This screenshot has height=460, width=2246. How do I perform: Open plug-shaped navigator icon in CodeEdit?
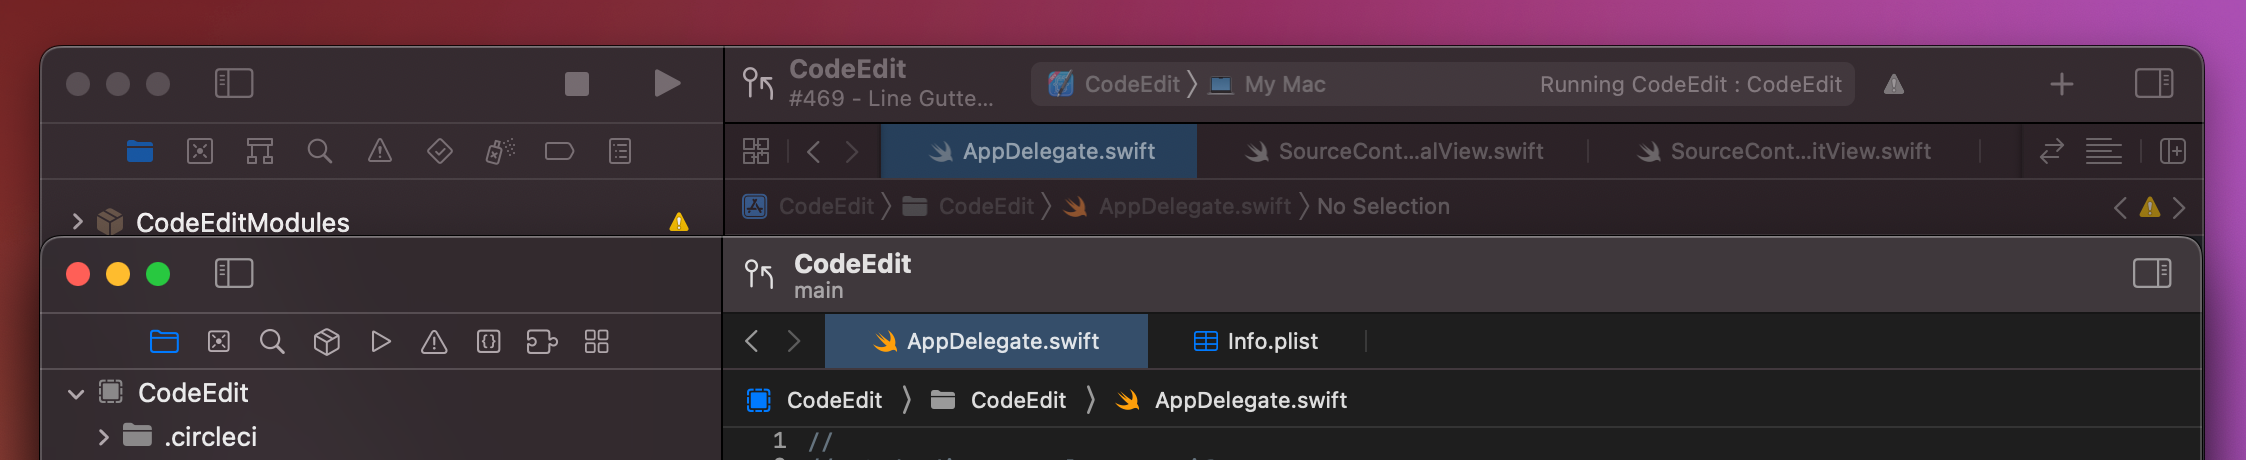point(542,342)
